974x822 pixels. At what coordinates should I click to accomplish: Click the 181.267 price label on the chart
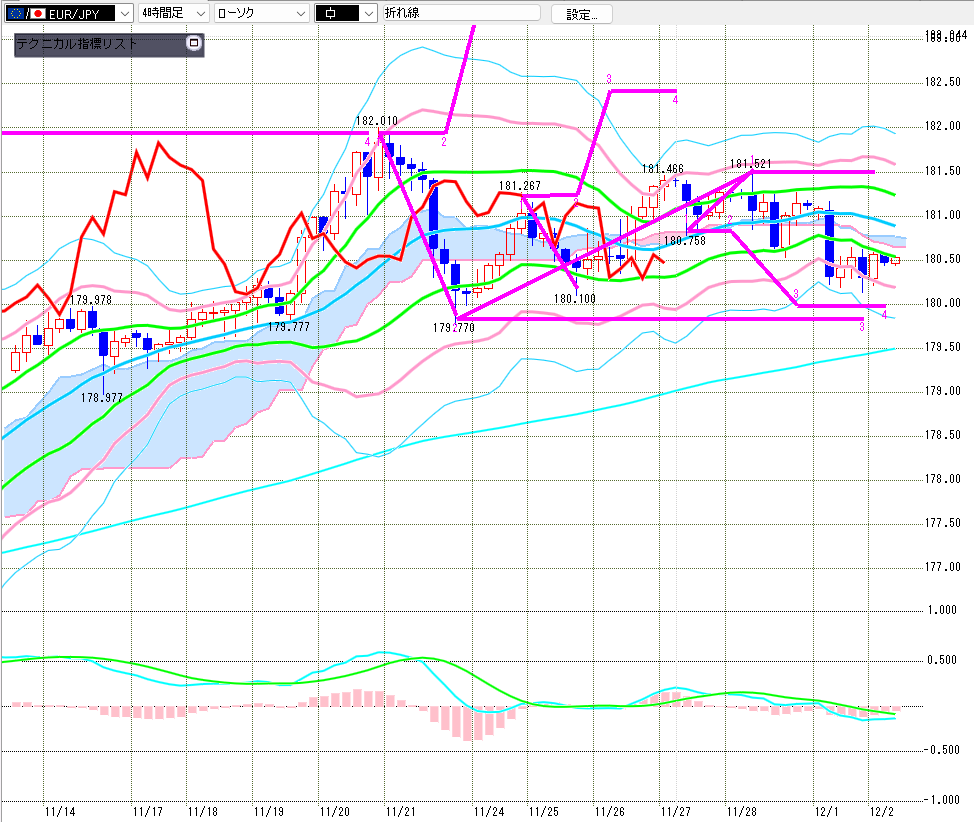[x=519, y=186]
